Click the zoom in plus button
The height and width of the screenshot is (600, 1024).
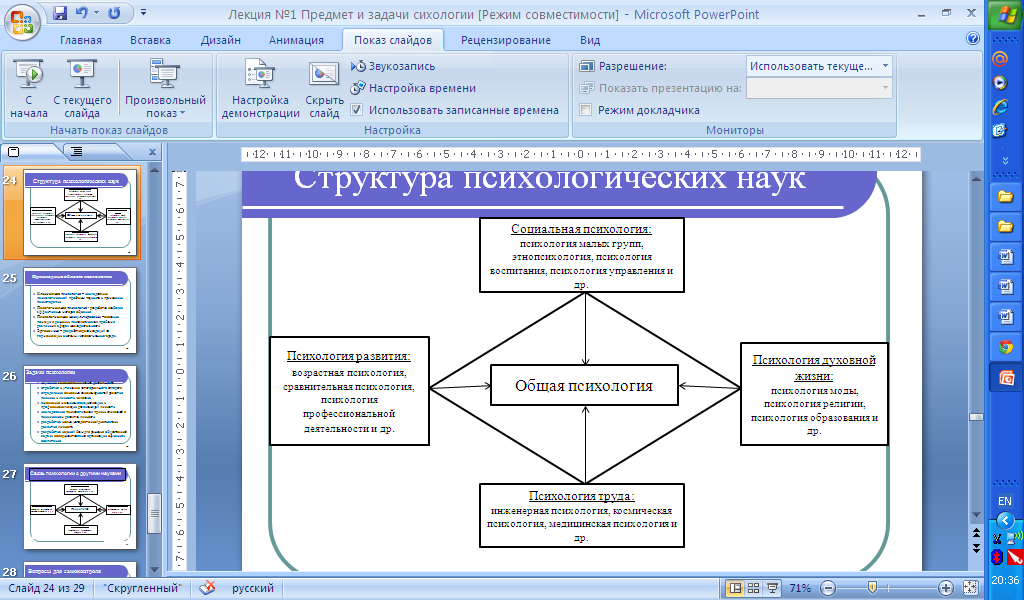click(945, 588)
